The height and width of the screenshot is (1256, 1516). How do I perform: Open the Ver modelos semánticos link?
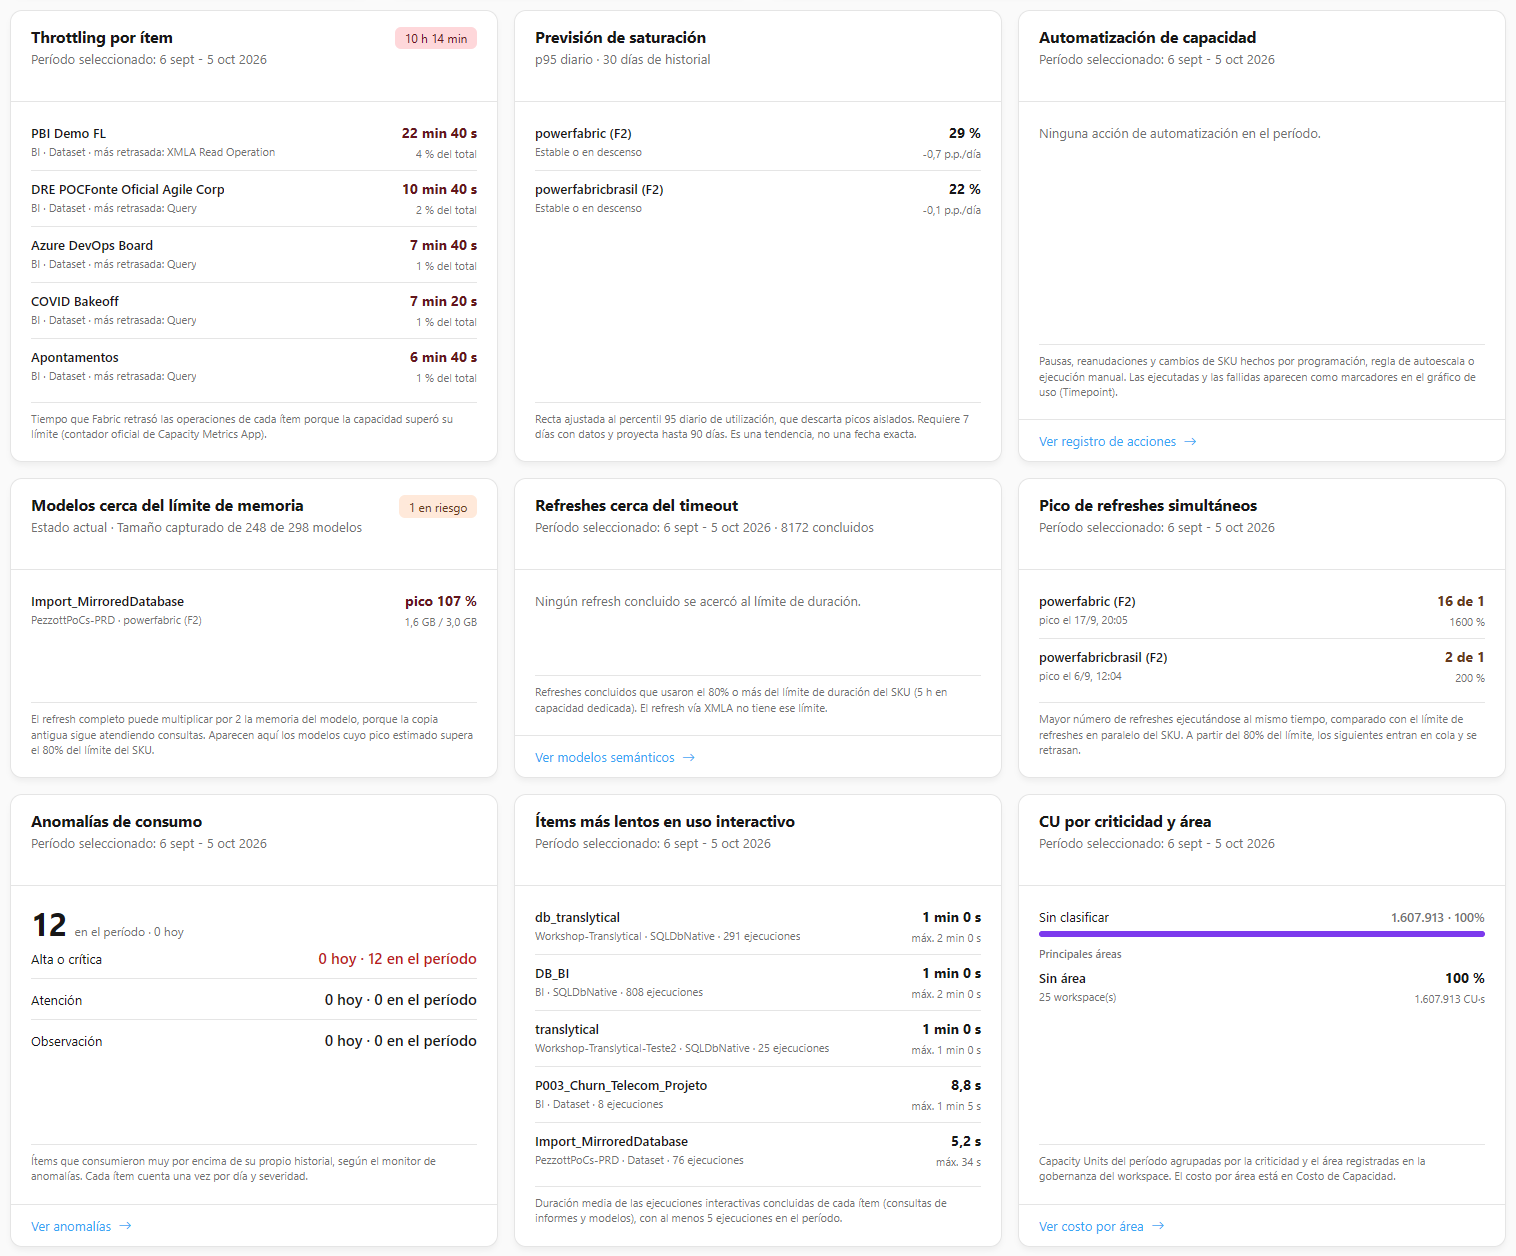[614, 758]
